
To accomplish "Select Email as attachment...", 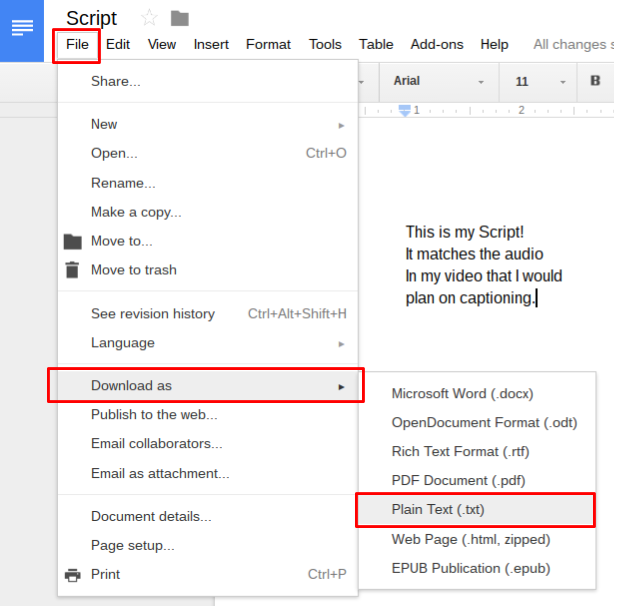I will pyautogui.click(x=208, y=473).
